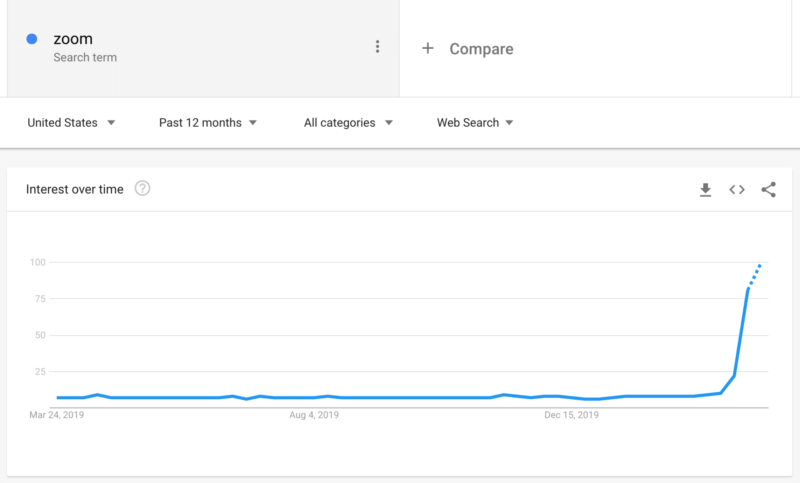Add a Compare search term
This screenshot has width=800, height=483.
[x=481, y=49]
